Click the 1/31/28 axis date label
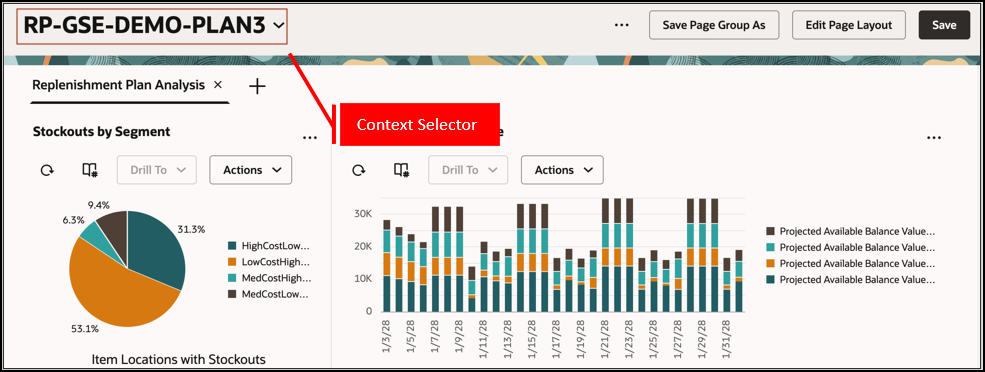Viewport: 985px width, 372px height. click(x=727, y=340)
